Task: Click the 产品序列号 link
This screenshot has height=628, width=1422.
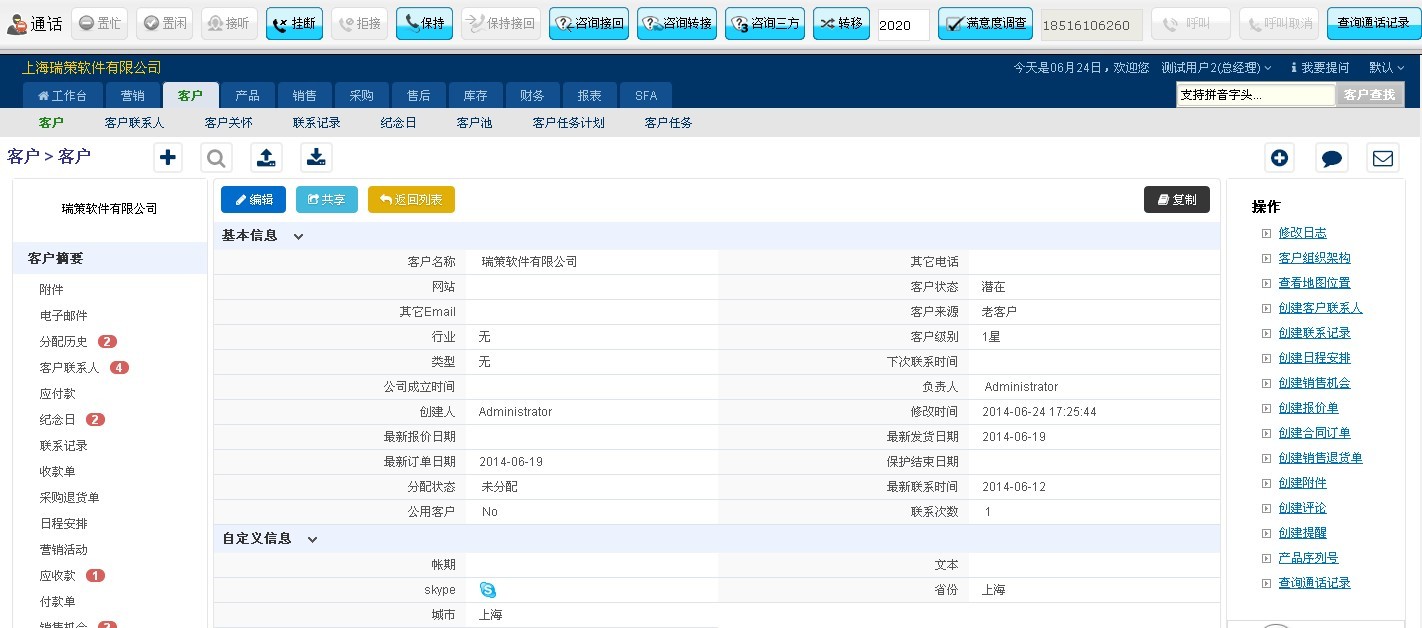Action: [x=1308, y=558]
